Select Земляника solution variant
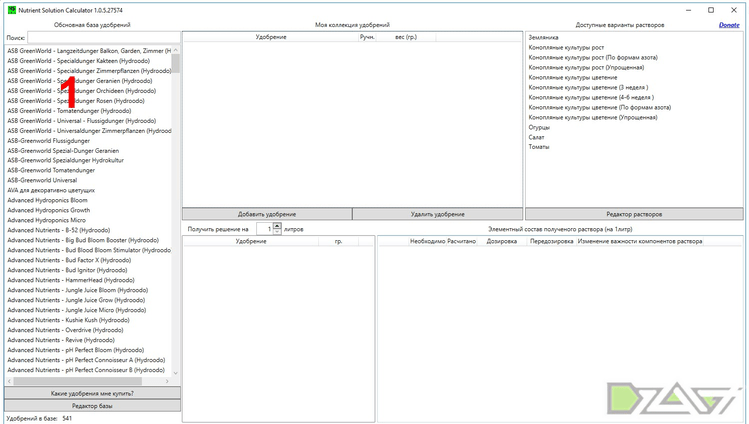This screenshot has height=424, width=749. (x=543, y=37)
